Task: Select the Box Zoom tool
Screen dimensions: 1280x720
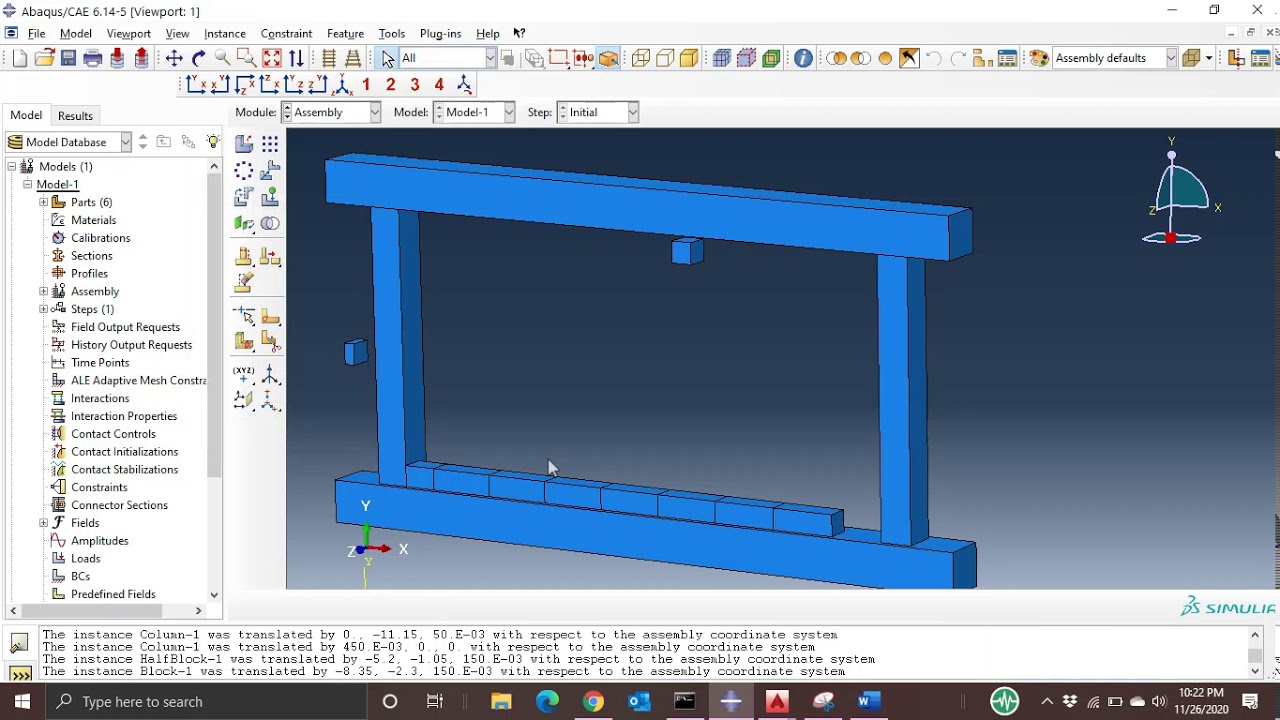Action: (246, 59)
